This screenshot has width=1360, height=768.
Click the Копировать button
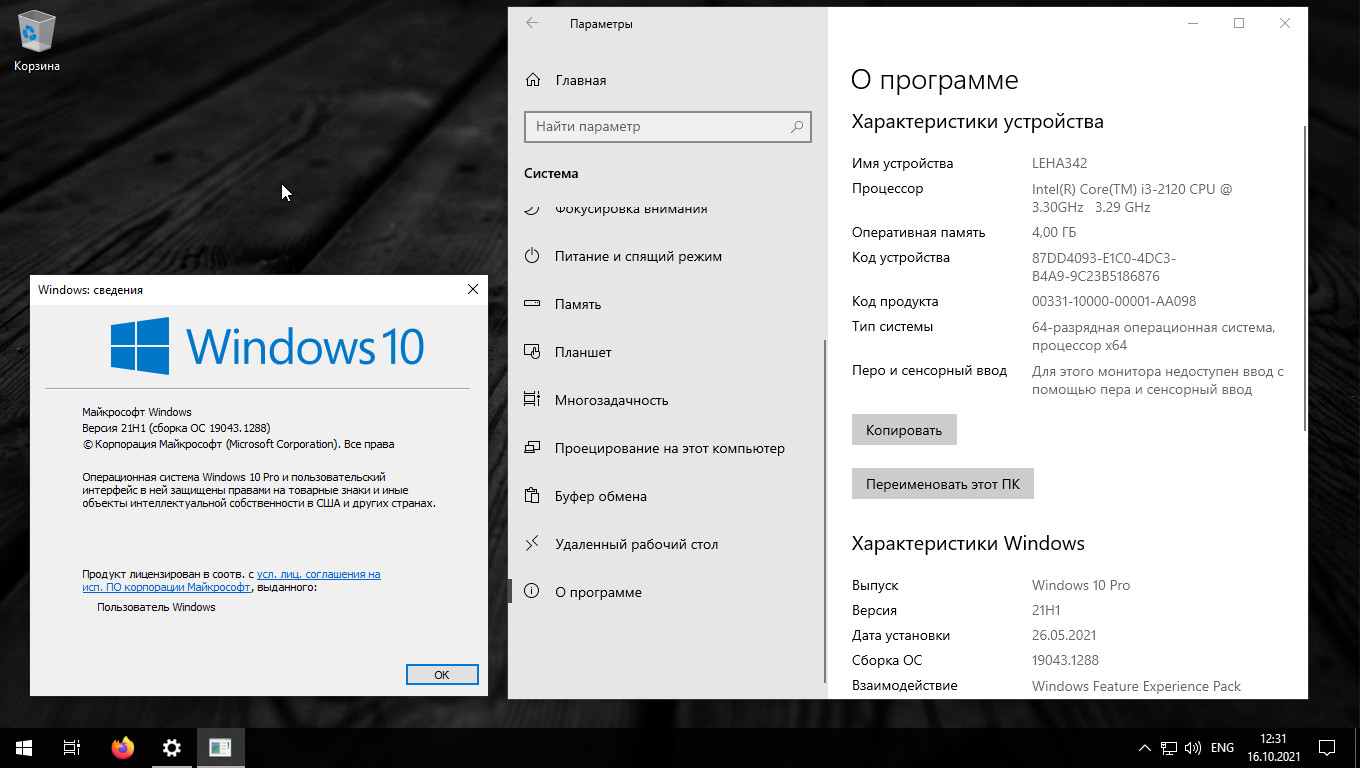(904, 430)
